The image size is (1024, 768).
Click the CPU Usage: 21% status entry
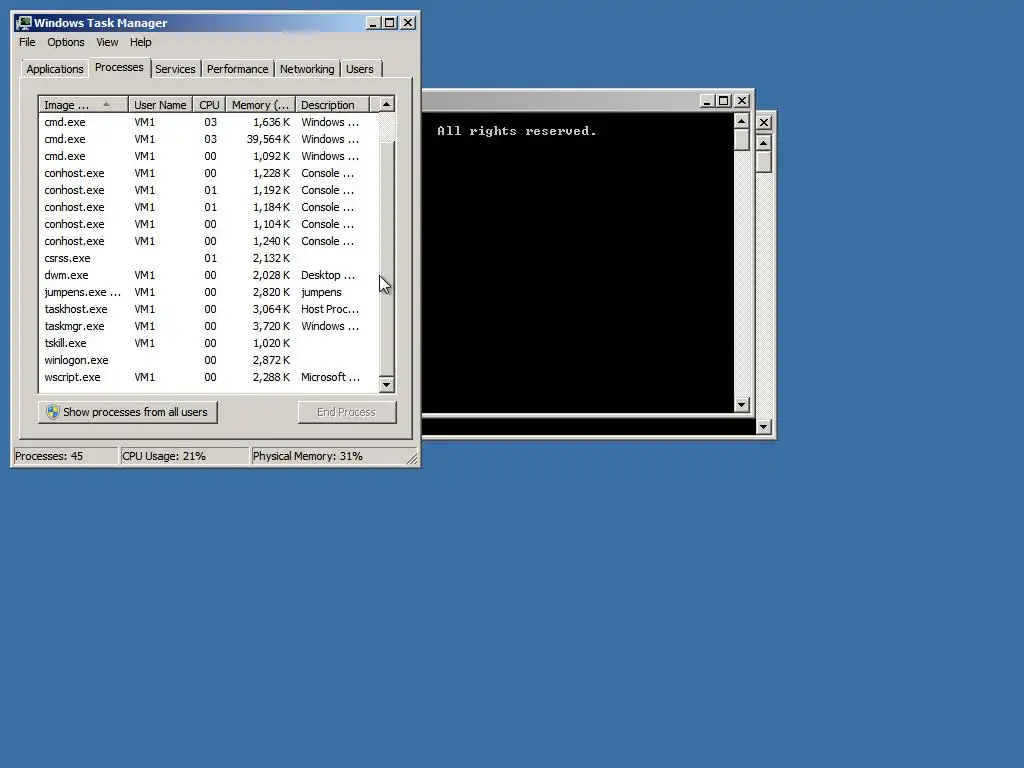coord(185,456)
